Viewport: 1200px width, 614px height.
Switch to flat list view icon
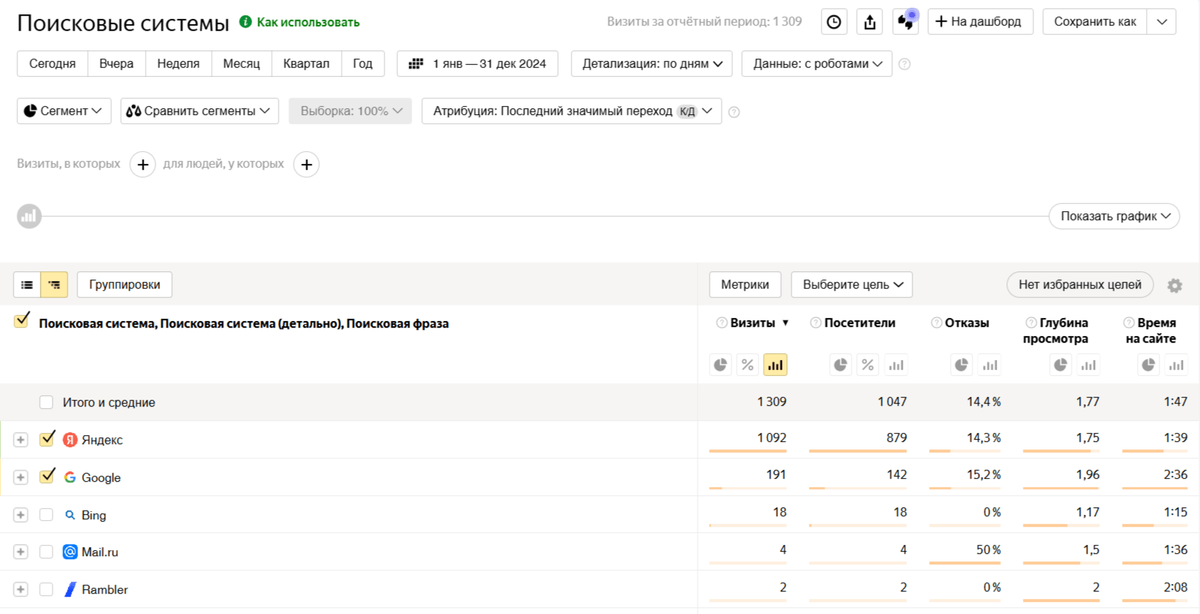click(27, 285)
